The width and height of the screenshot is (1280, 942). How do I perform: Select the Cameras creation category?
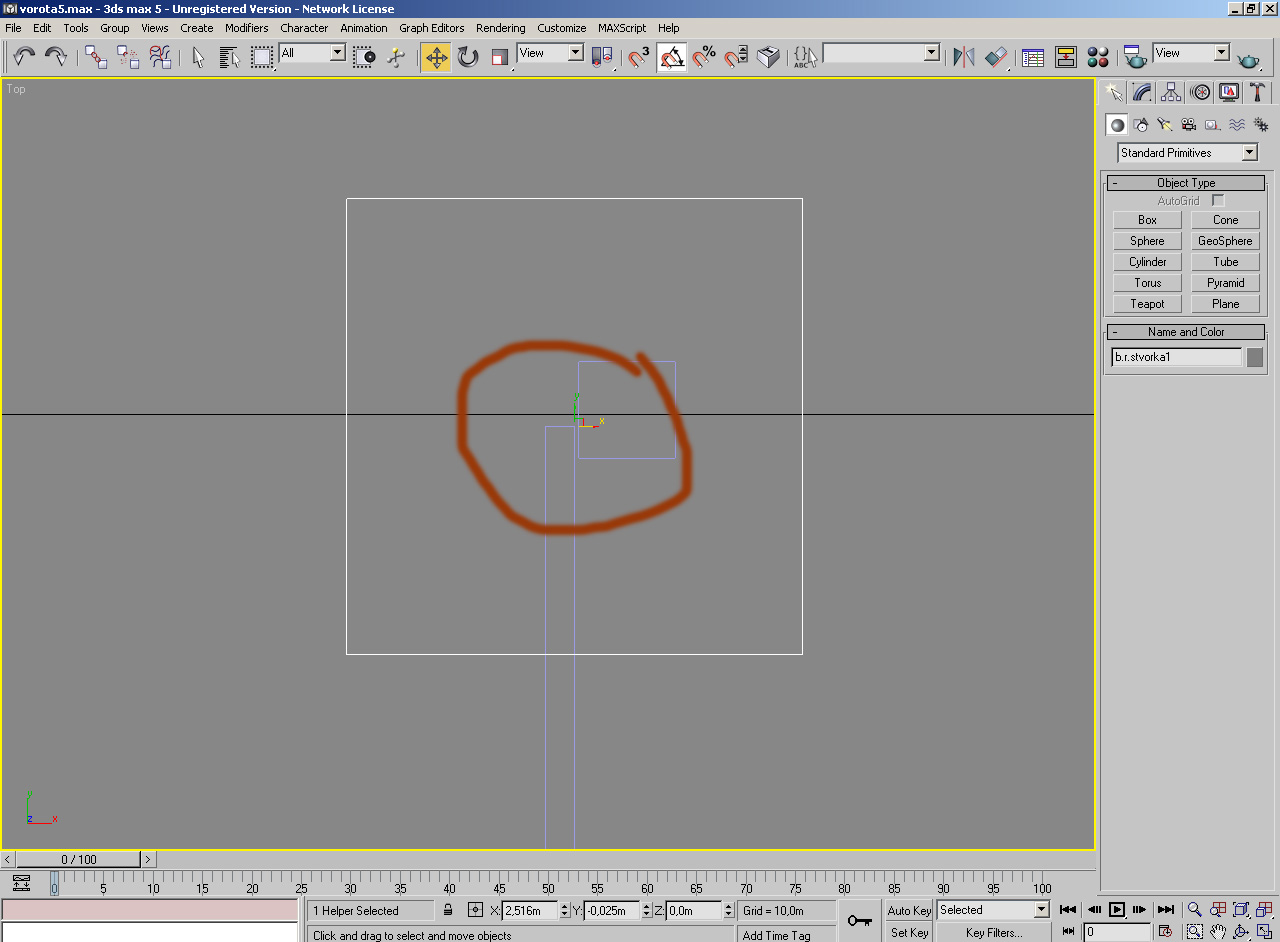1188,125
